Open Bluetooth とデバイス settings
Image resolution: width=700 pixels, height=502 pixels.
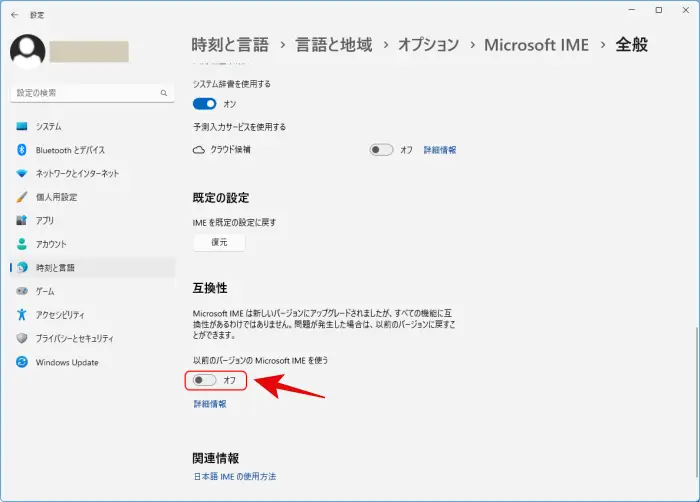click(92, 150)
